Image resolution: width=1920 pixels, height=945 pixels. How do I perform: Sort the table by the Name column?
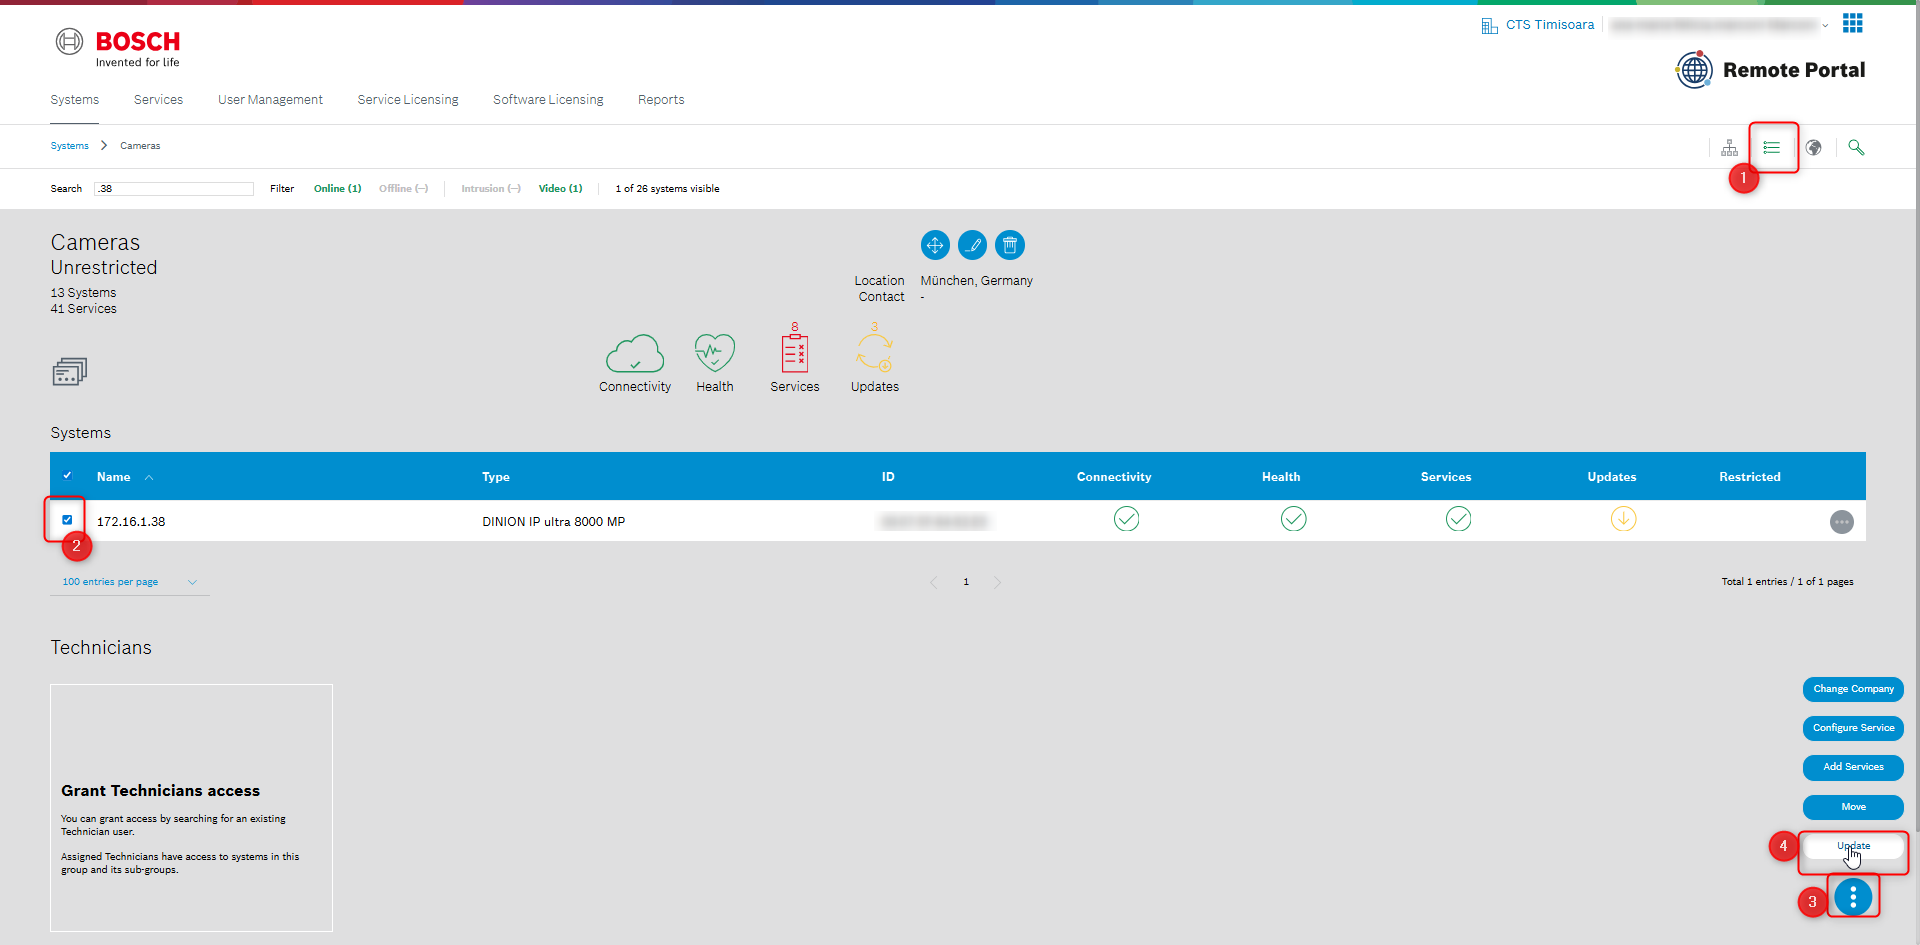point(114,477)
